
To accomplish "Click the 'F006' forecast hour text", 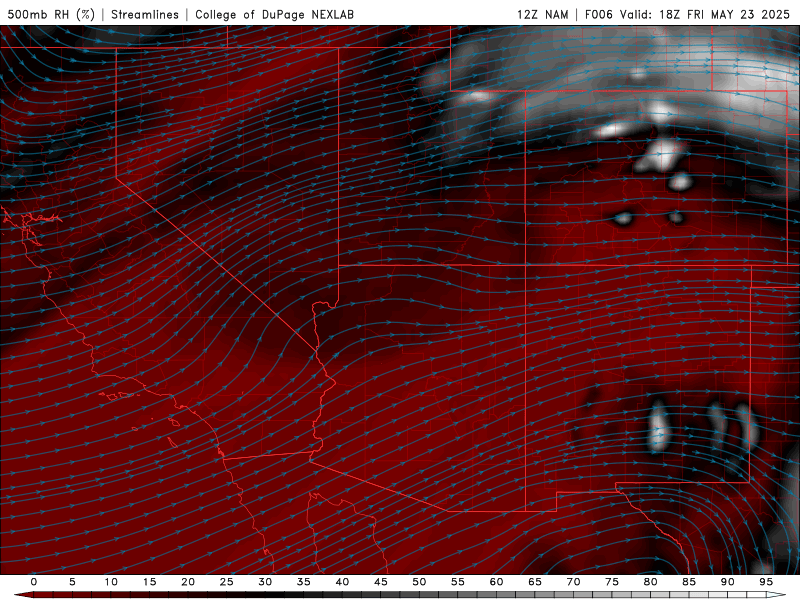I will (599, 14).
